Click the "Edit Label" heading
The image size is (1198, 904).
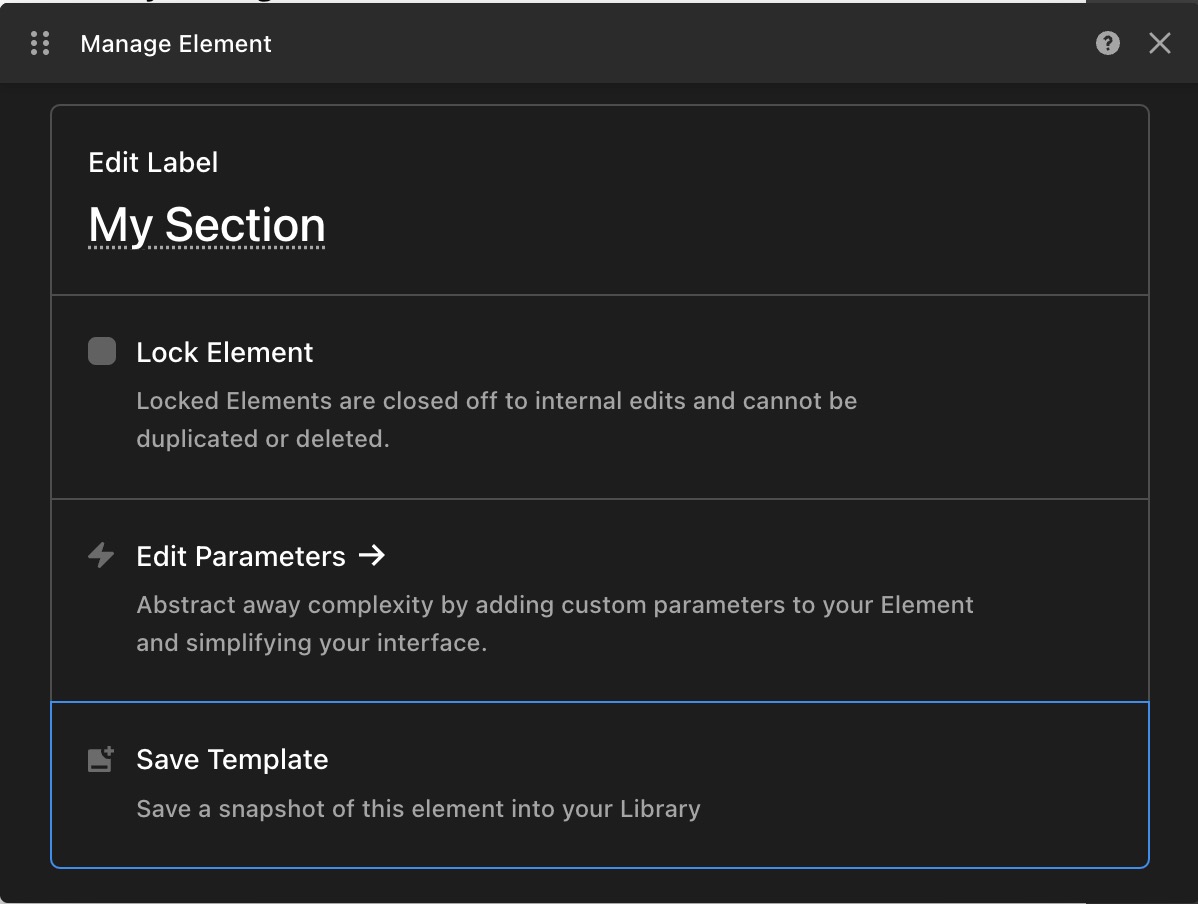click(x=153, y=163)
